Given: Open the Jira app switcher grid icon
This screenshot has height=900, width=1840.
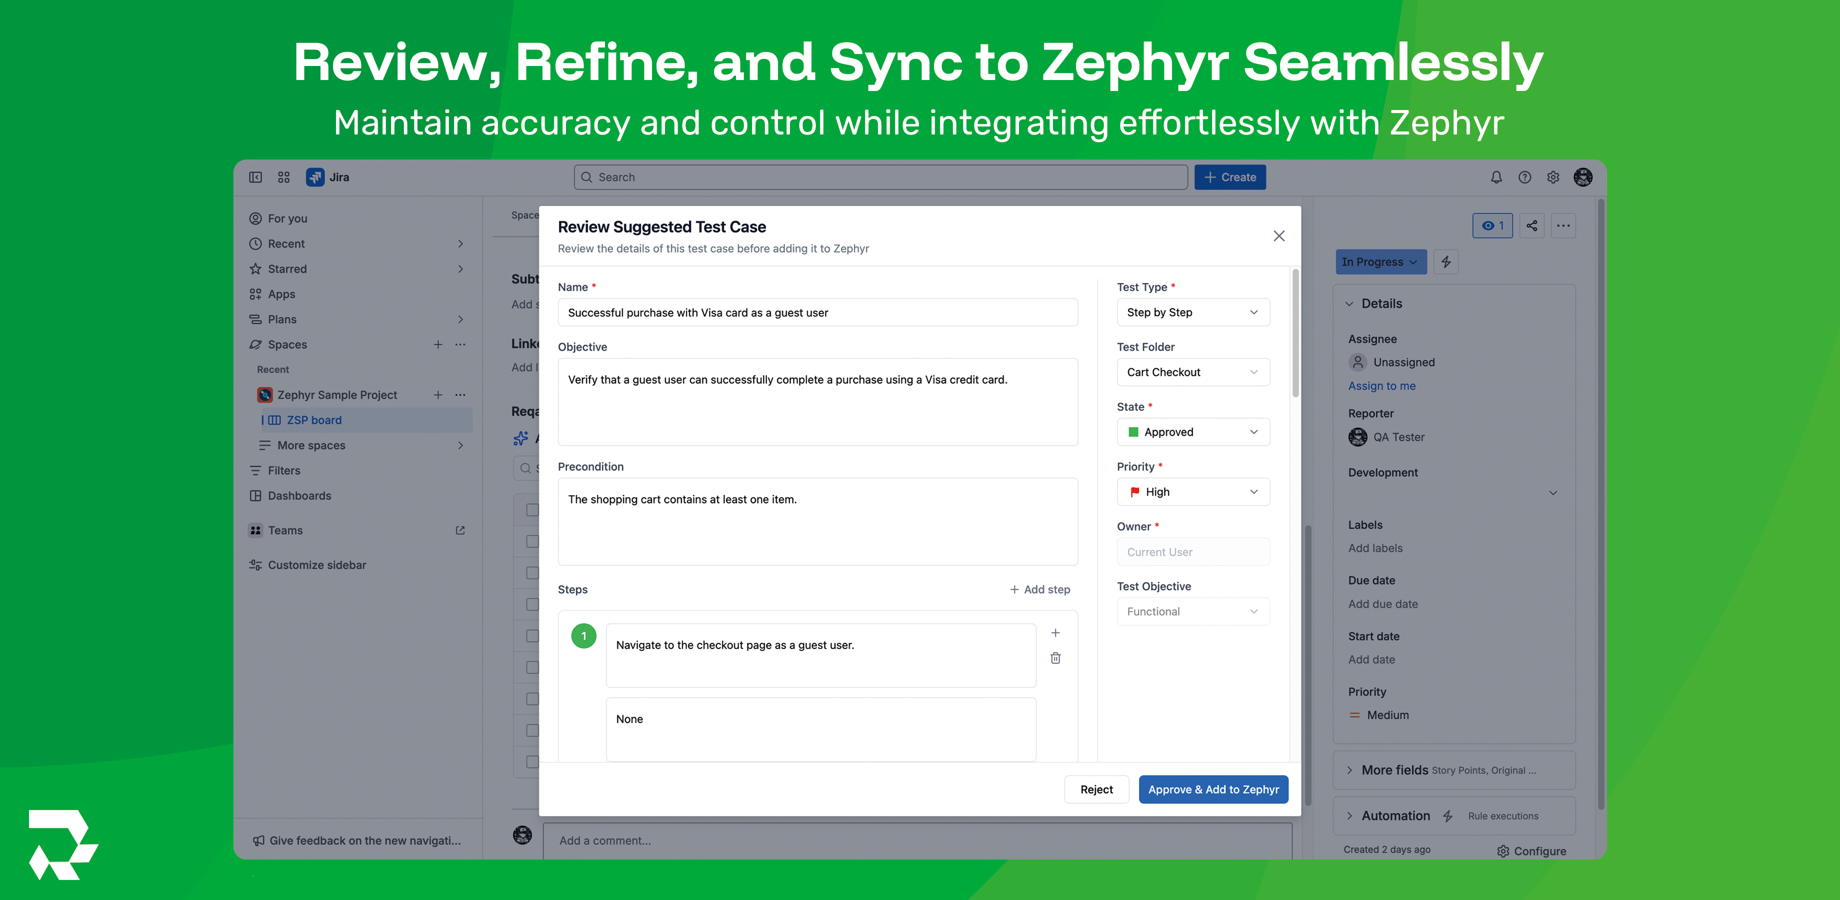Looking at the screenshot, I should click(x=284, y=177).
